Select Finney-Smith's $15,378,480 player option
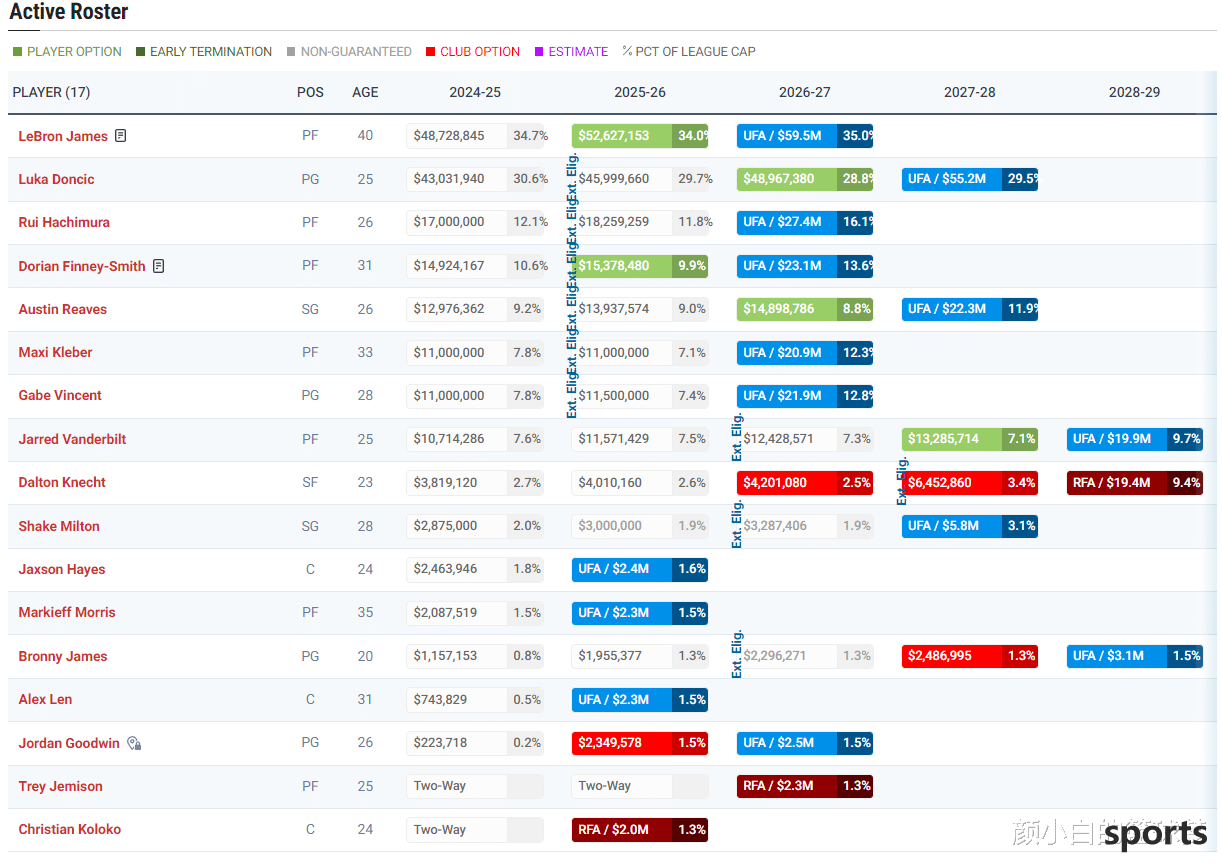This screenshot has height=865, width=1222. pos(640,266)
